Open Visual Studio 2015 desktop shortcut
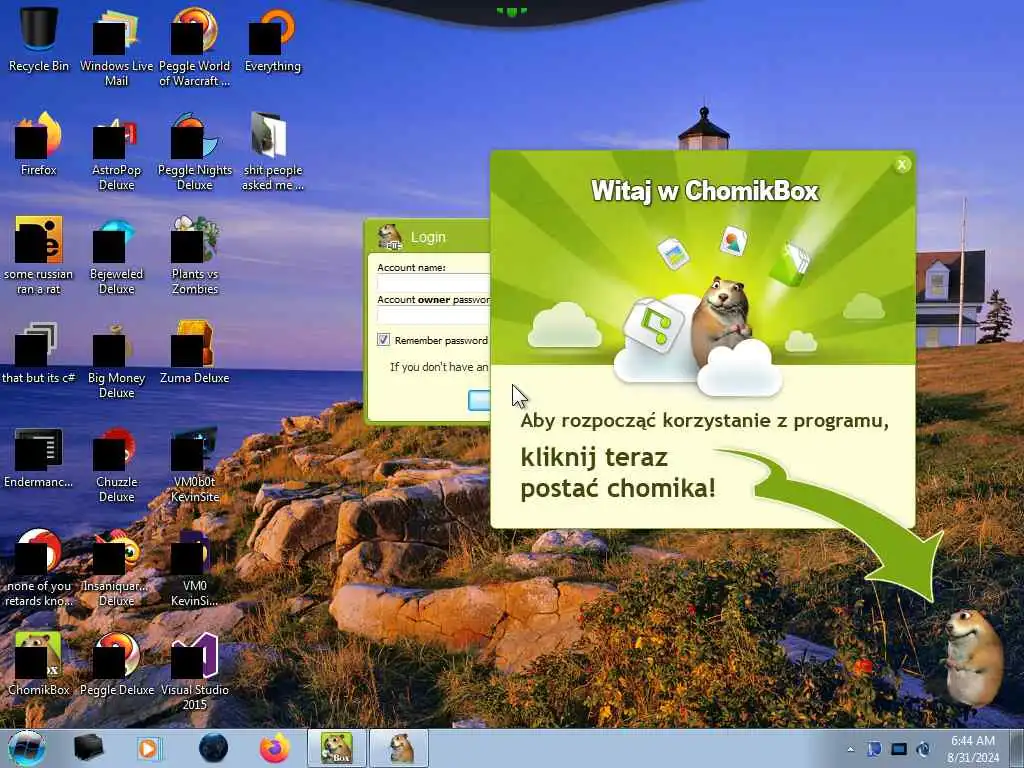 [x=195, y=670]
